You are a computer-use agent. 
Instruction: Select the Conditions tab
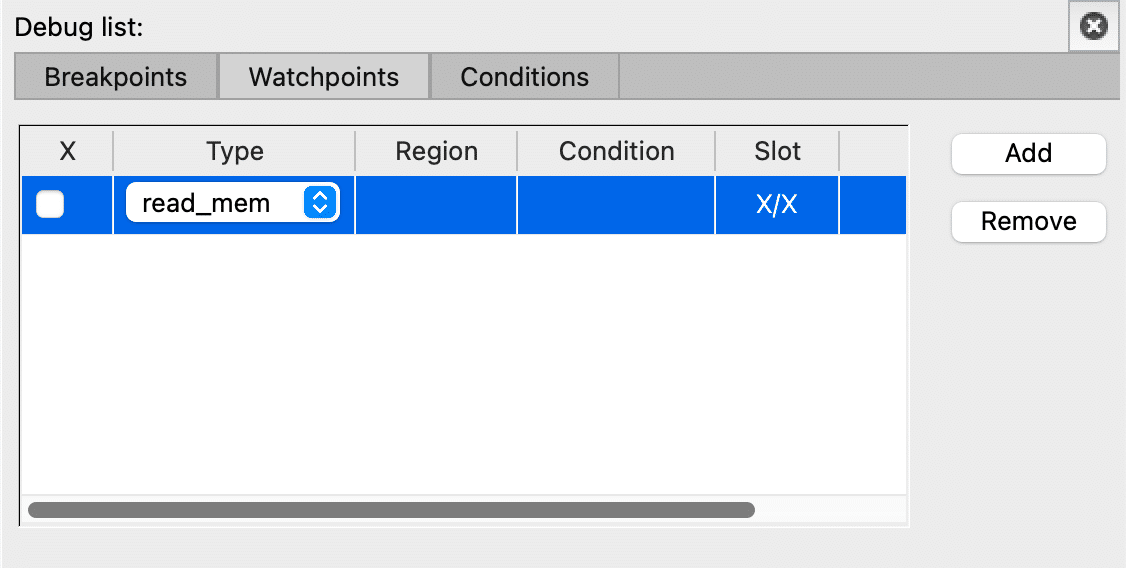[x=524, y=77]
